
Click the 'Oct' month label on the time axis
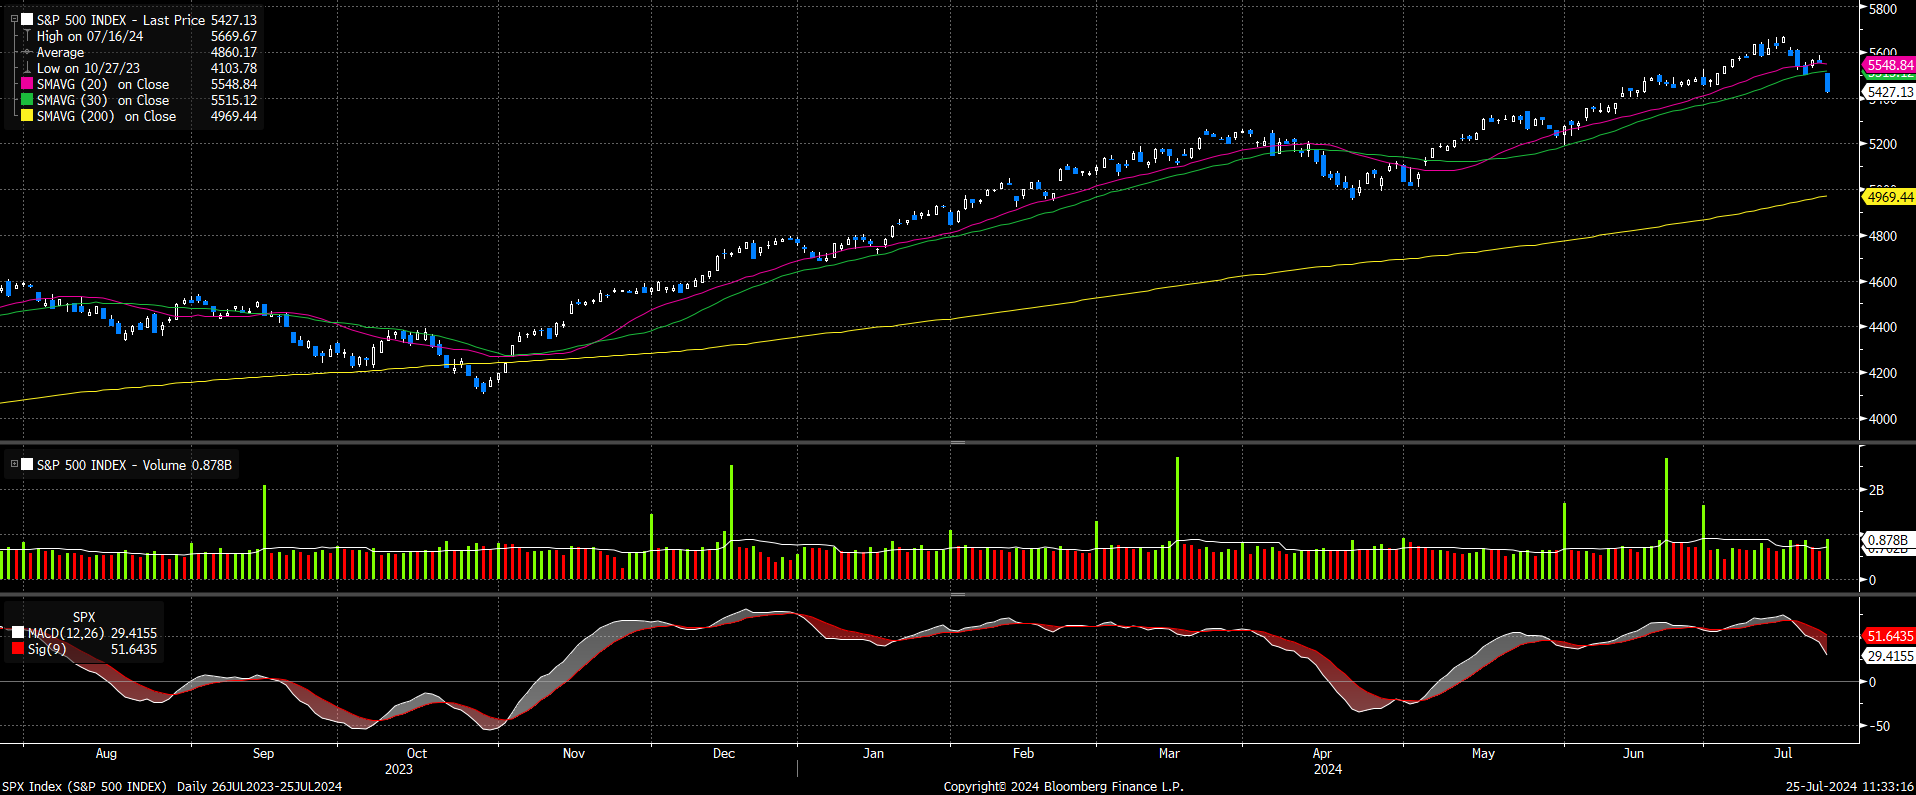(417, 753)
